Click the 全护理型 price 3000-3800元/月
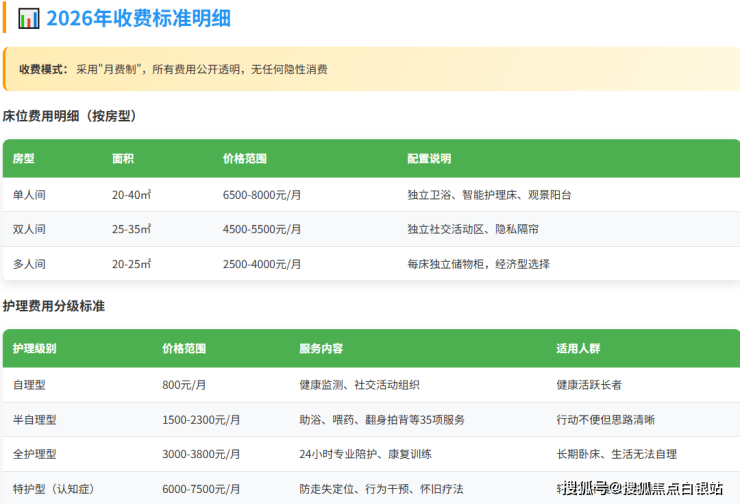Image resolution: width=740 pixels, height=504 pixels. (201, 454)
